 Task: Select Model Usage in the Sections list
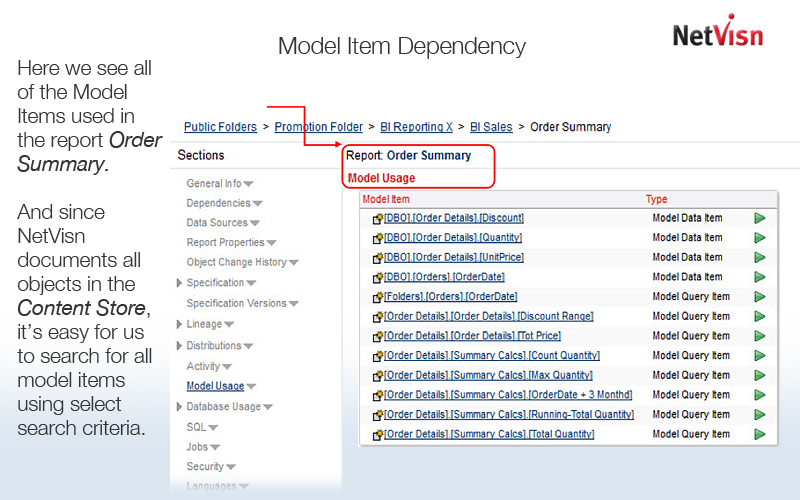(x=215, y=386)
